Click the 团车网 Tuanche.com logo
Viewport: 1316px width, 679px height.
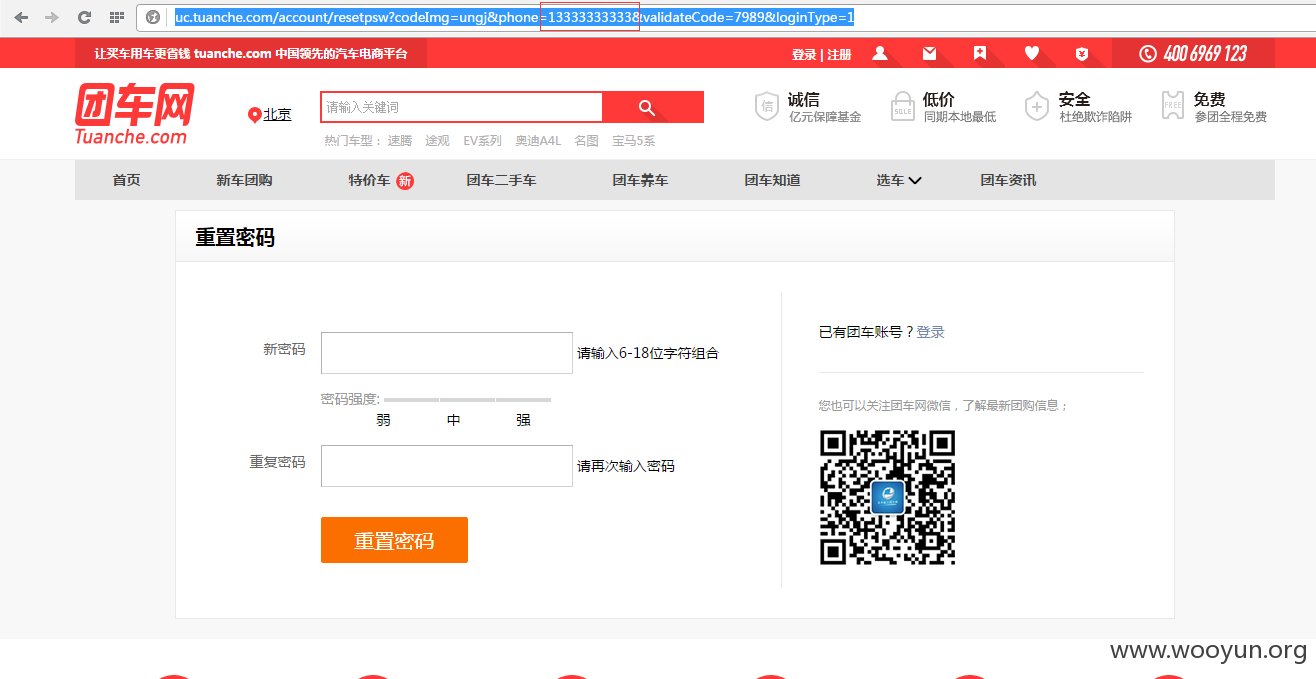click(134, 113)
